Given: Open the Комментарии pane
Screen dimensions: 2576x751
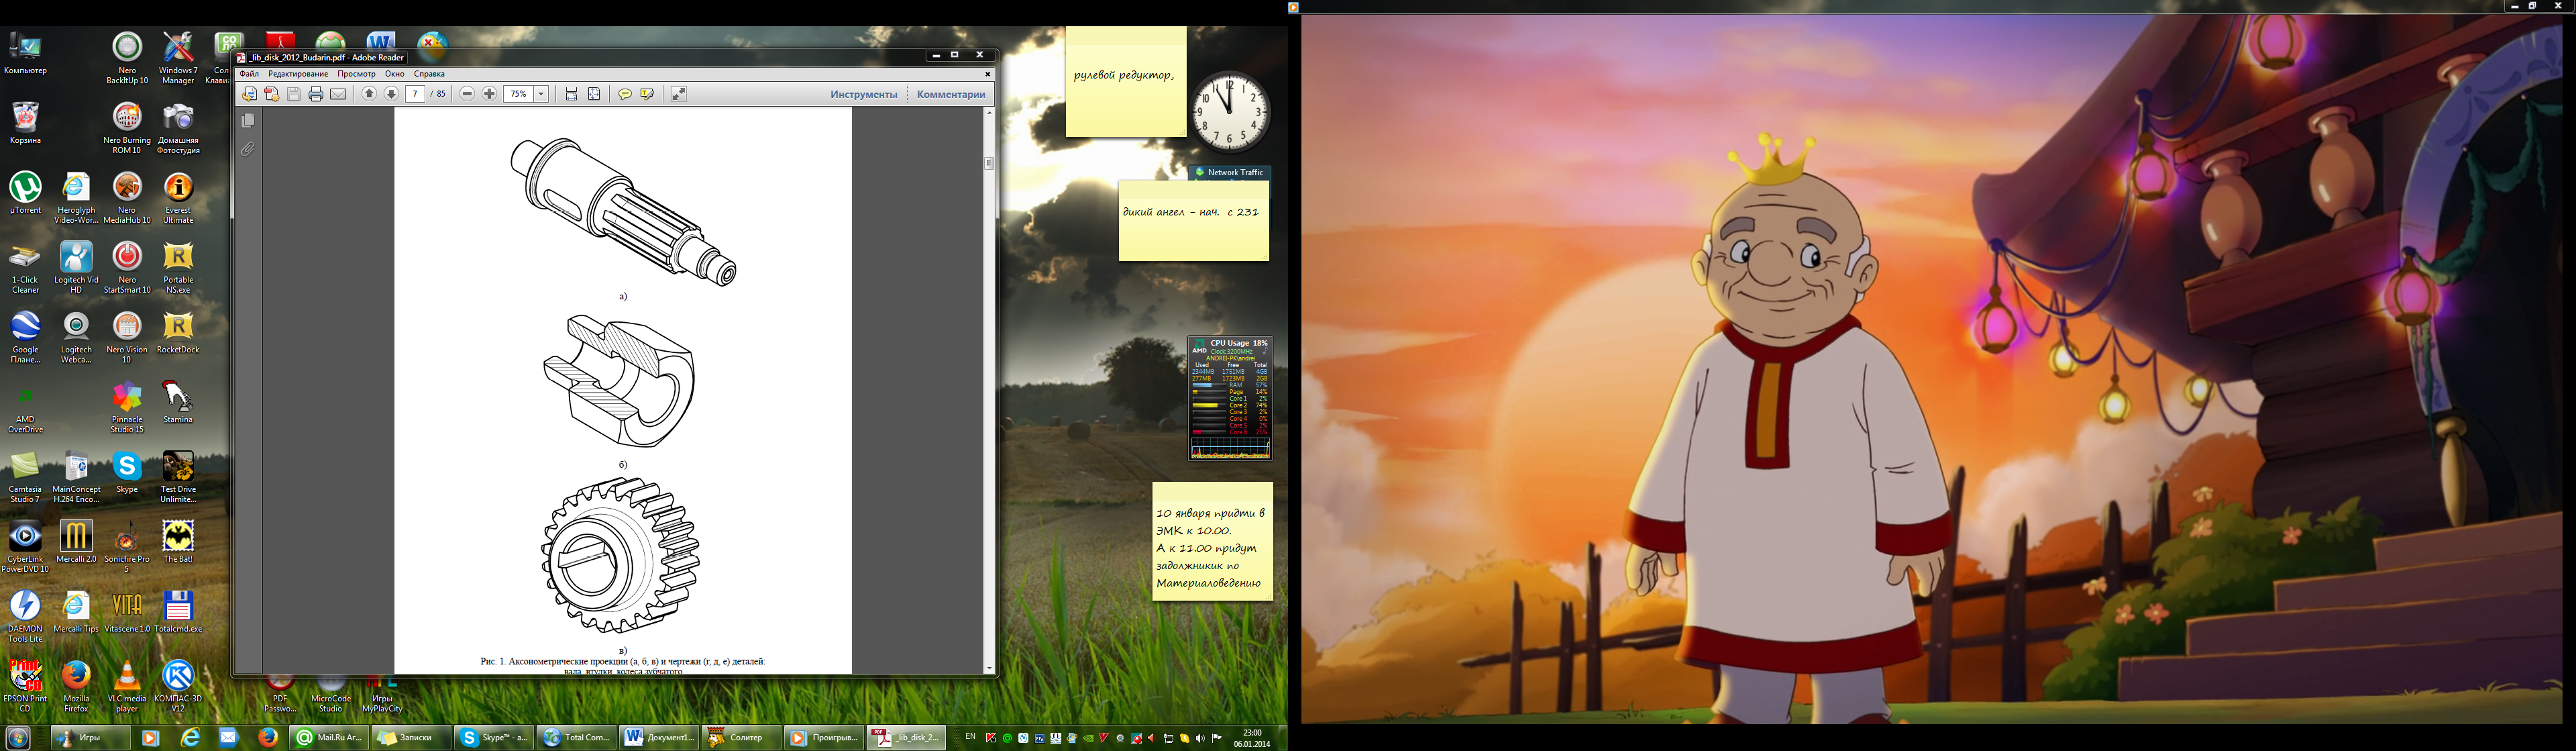Looking at the screenshot, I should click(951, 94).
